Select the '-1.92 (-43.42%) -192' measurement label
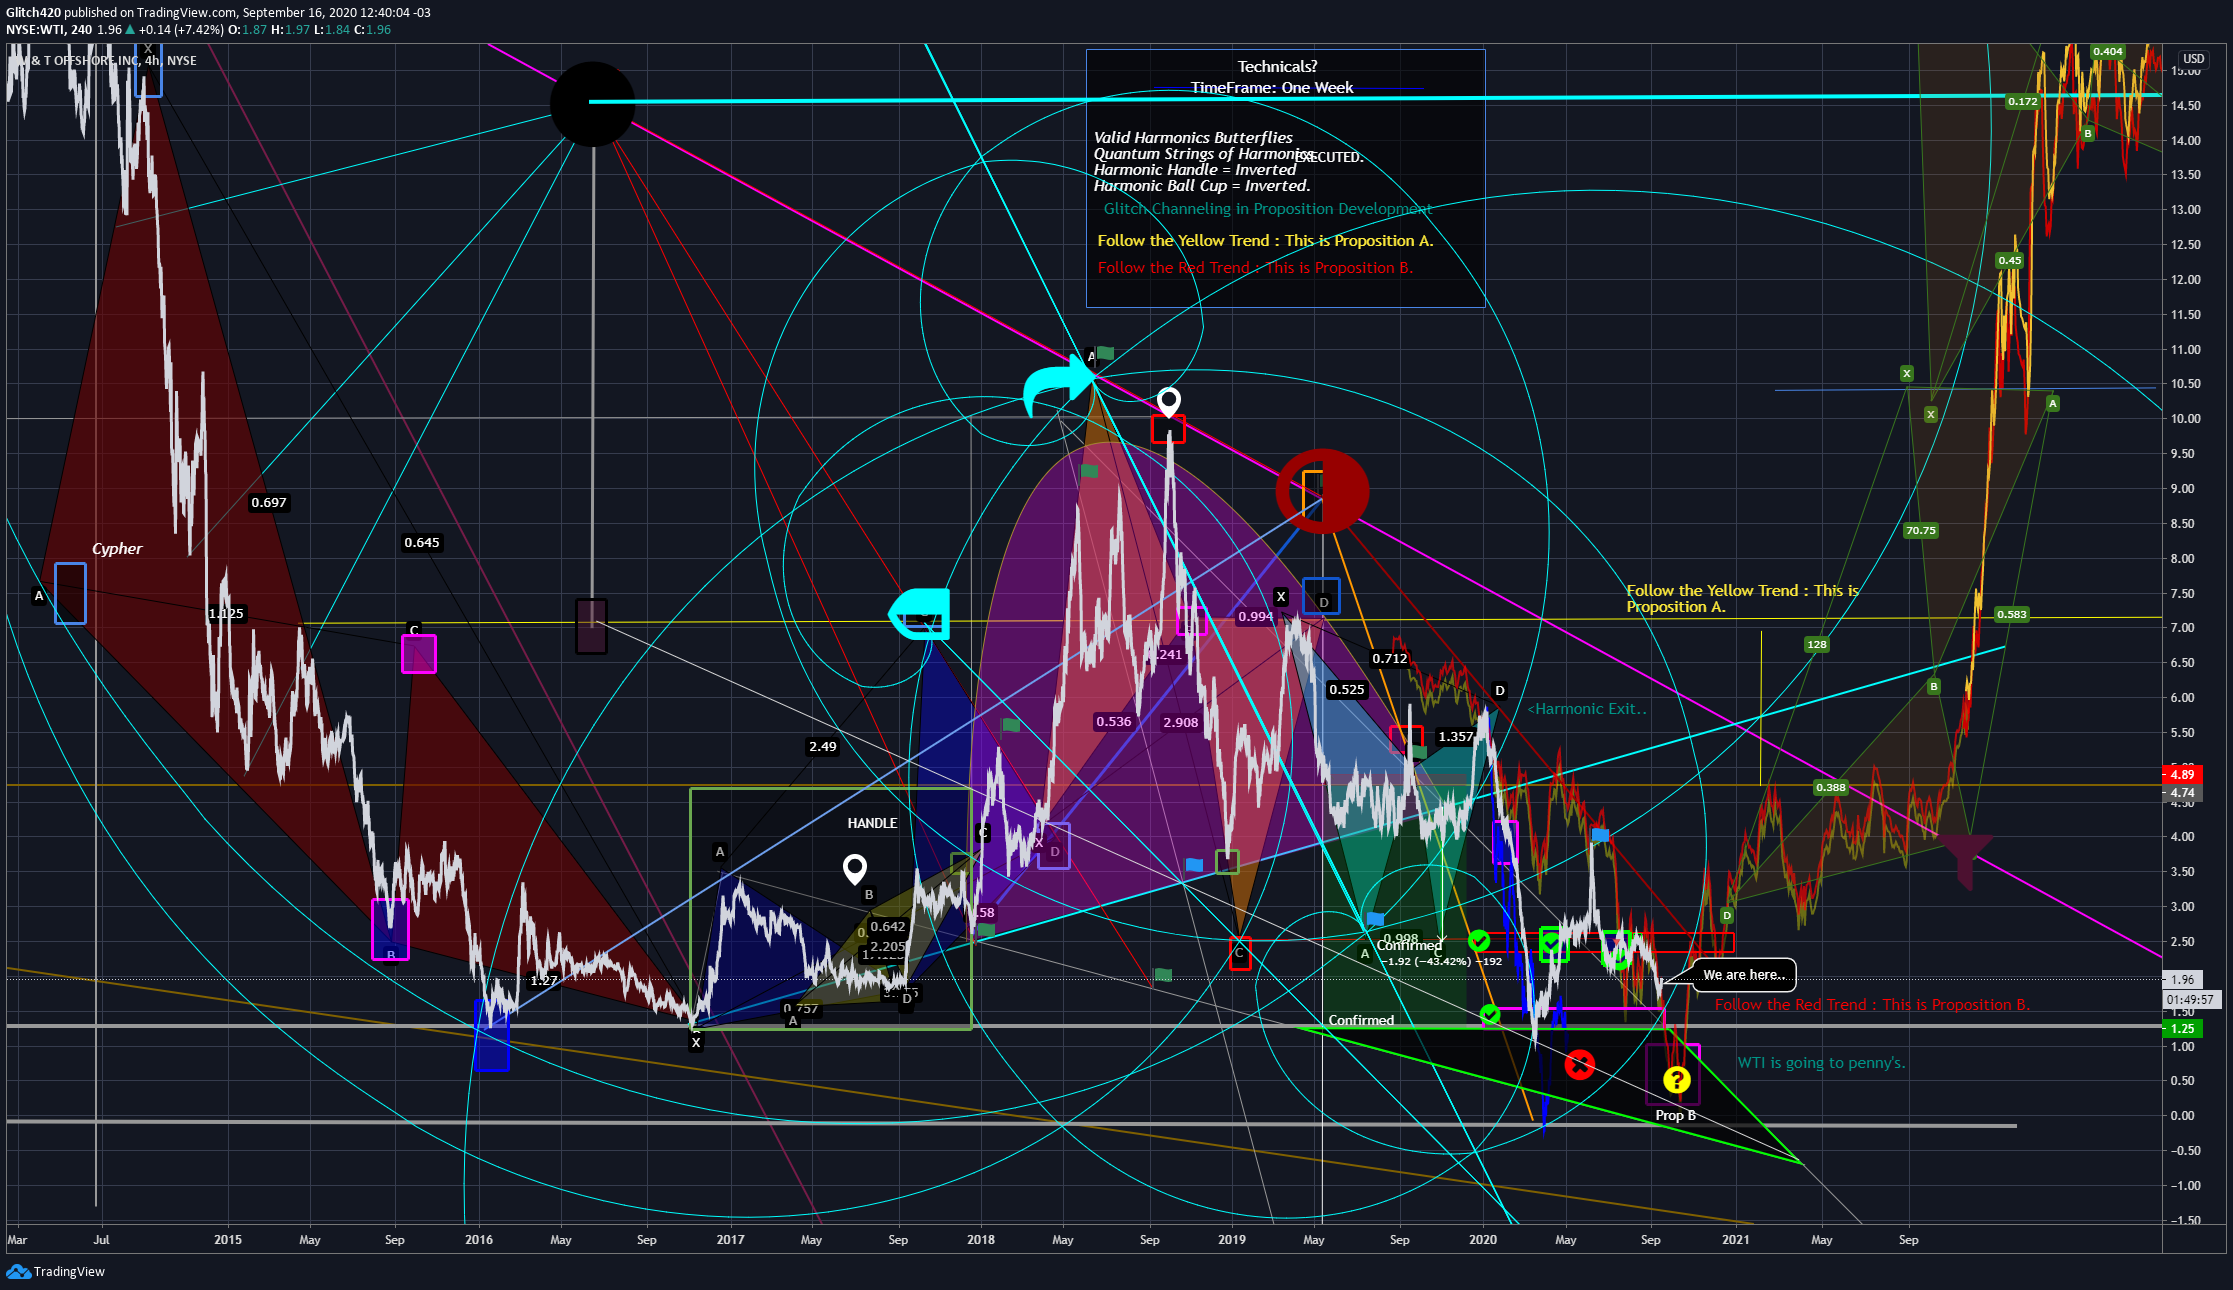The height and width of the screenshot is (1290, 2233). point(1441,962)
